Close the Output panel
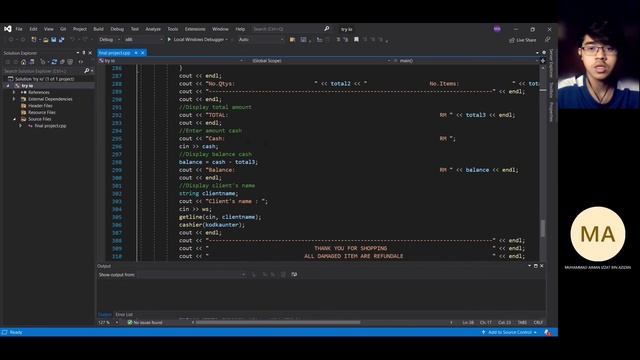The height and width of the screenshot is (360, 640). pyautogui.click(x=542, y=266)
